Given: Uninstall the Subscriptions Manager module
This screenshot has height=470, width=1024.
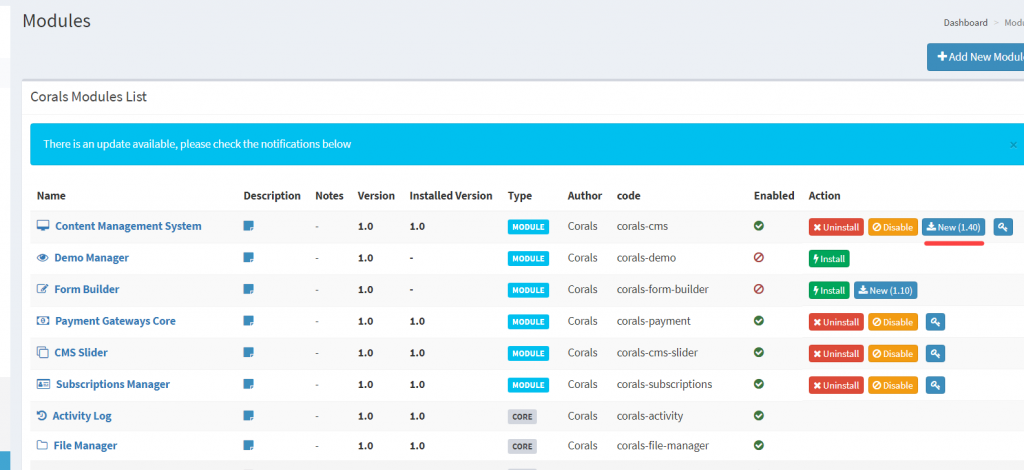Looking at the screenshot, I should point(837,385).
